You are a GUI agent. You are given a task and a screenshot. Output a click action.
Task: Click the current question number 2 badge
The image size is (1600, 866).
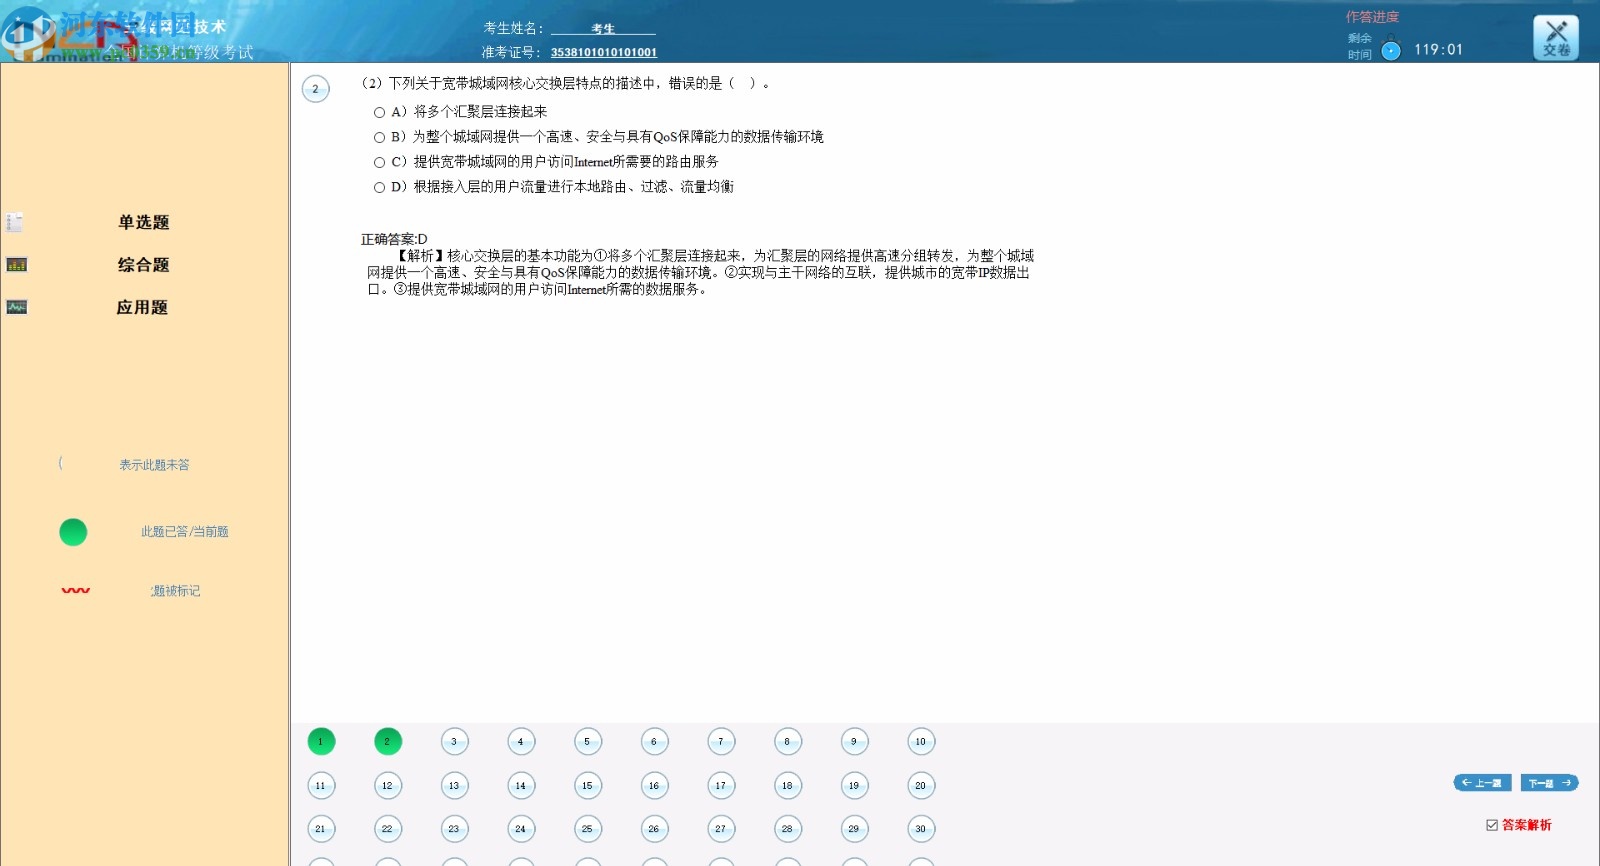(316, 89)
